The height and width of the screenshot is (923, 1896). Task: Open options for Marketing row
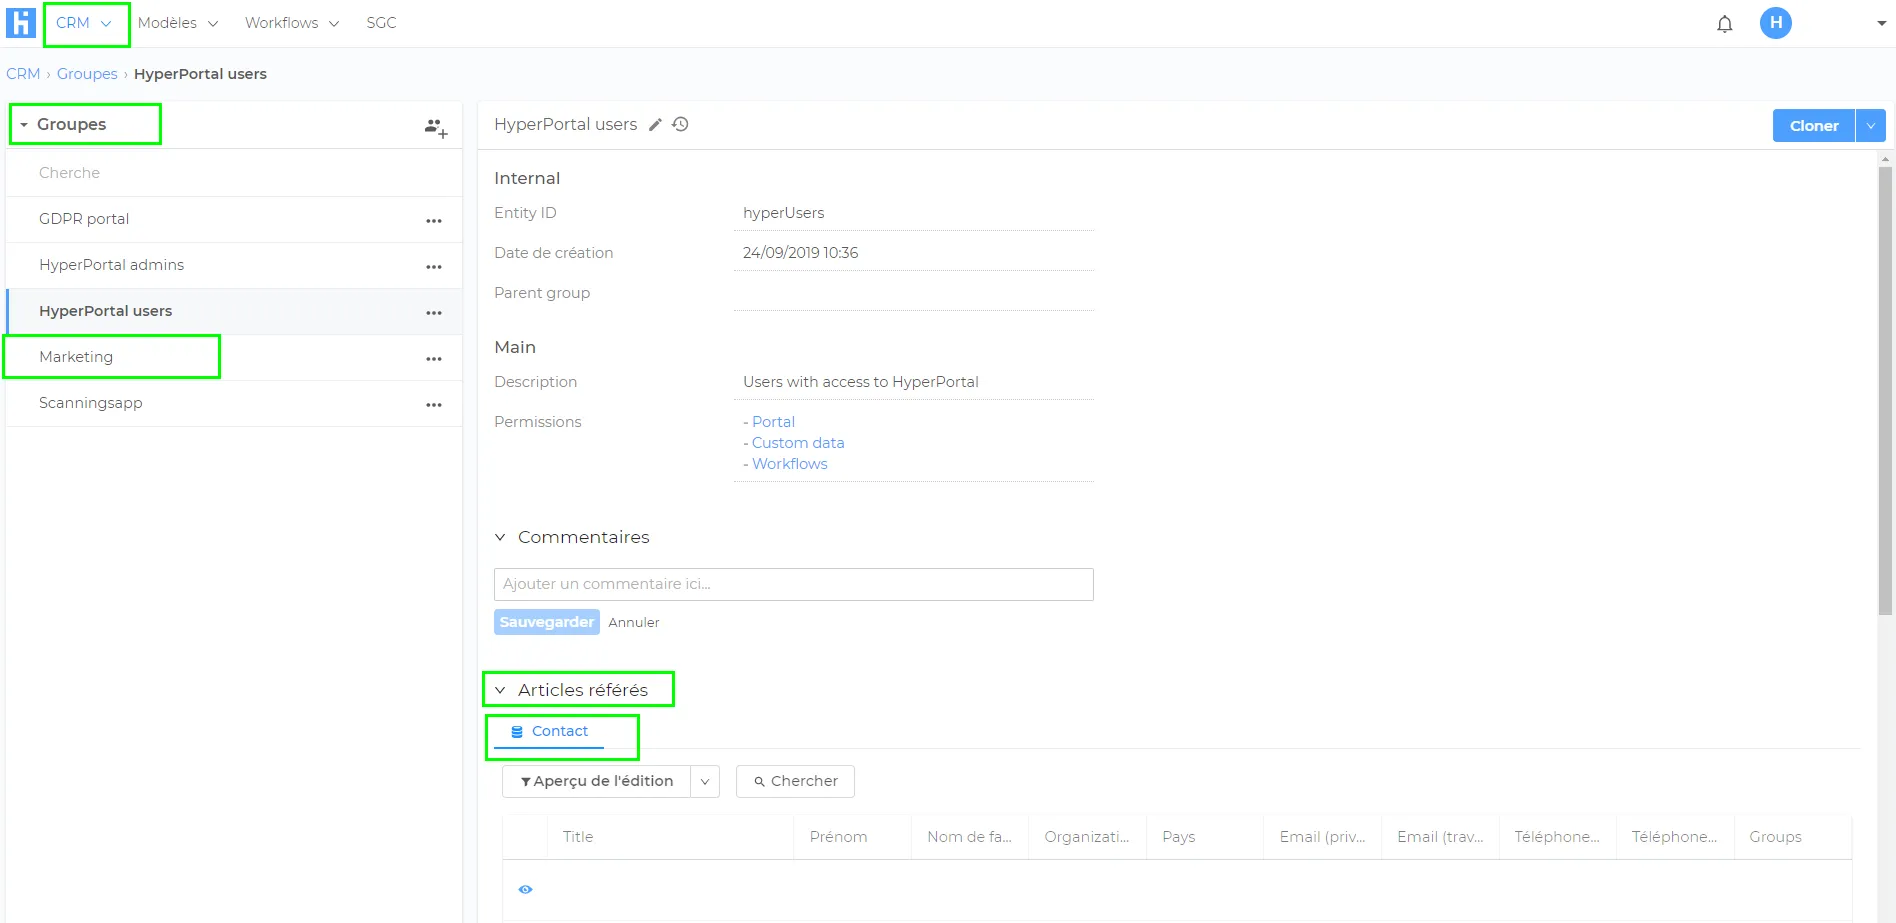point(434,359)
